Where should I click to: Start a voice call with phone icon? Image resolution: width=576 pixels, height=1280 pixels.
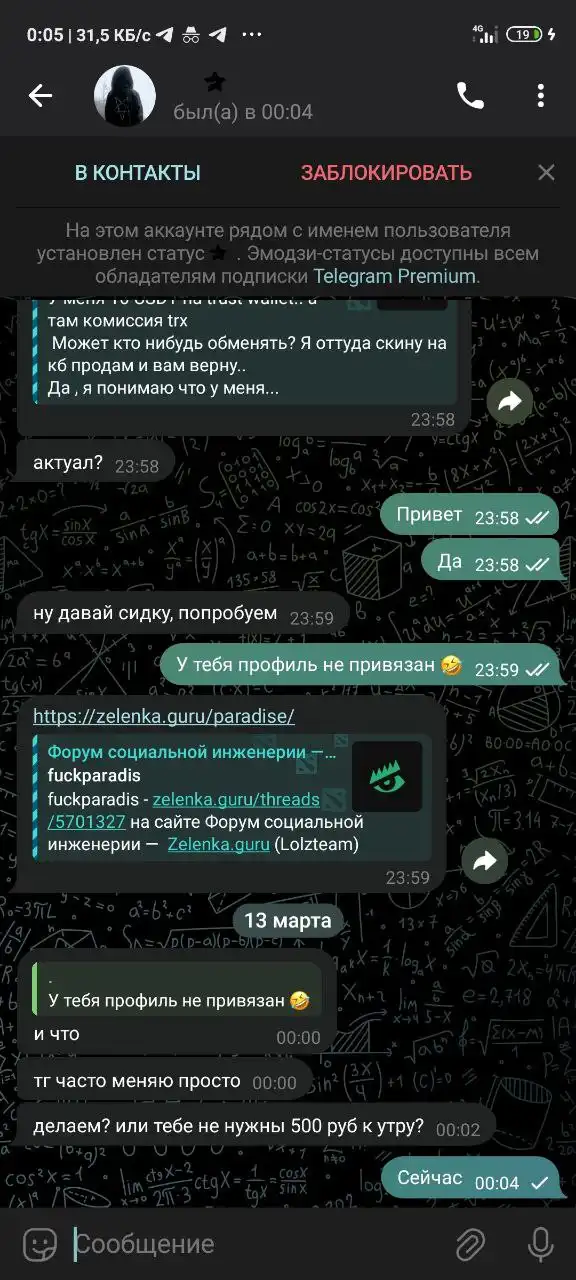[470, 96]
